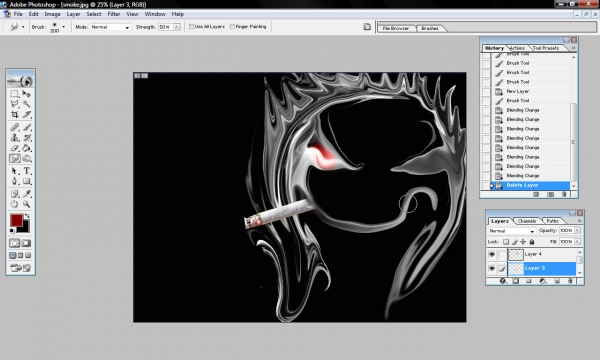Open the brush preset picker arrow
This screenshot has height=360, width=600.
coord(63,27)
